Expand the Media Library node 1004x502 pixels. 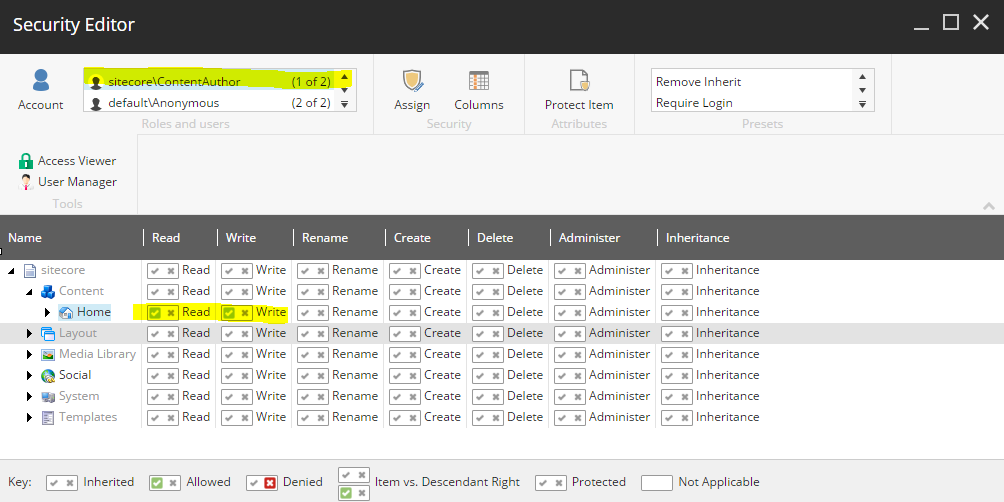29,354
